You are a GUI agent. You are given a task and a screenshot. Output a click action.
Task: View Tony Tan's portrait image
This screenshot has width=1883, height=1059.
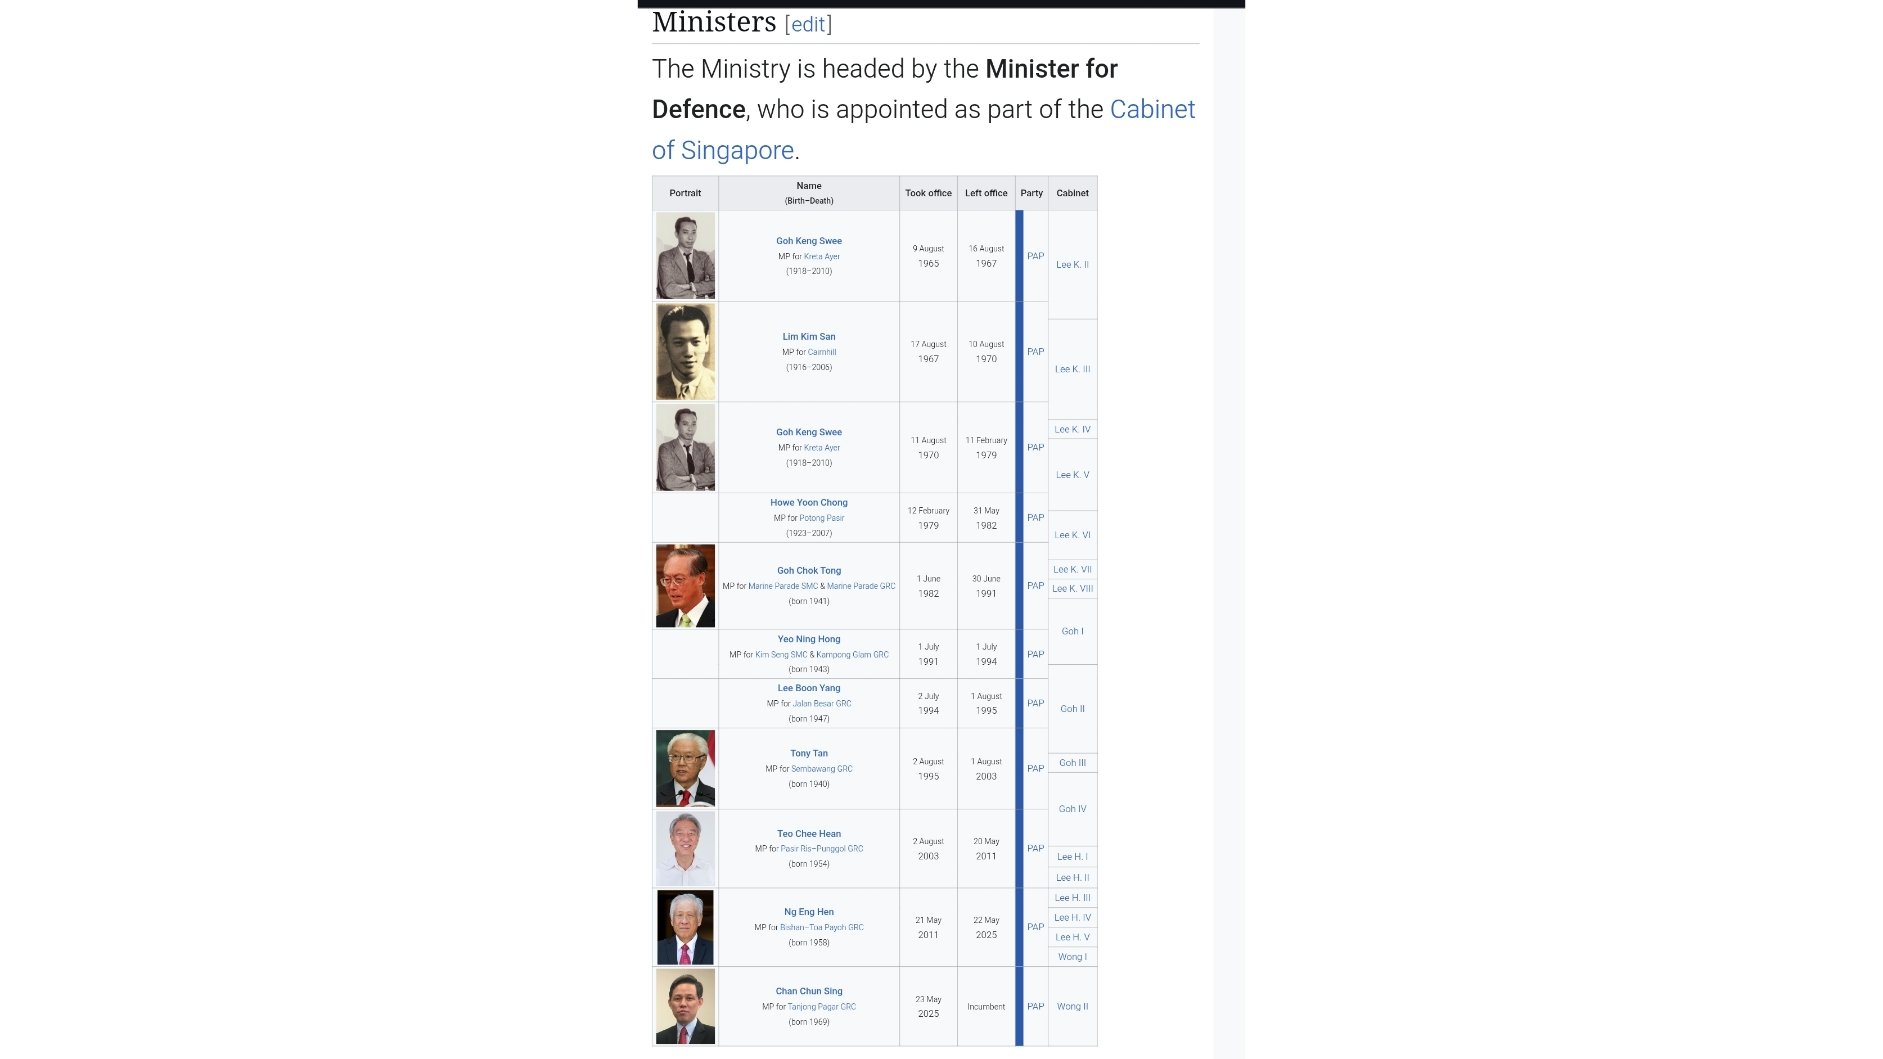click(685, 768)
